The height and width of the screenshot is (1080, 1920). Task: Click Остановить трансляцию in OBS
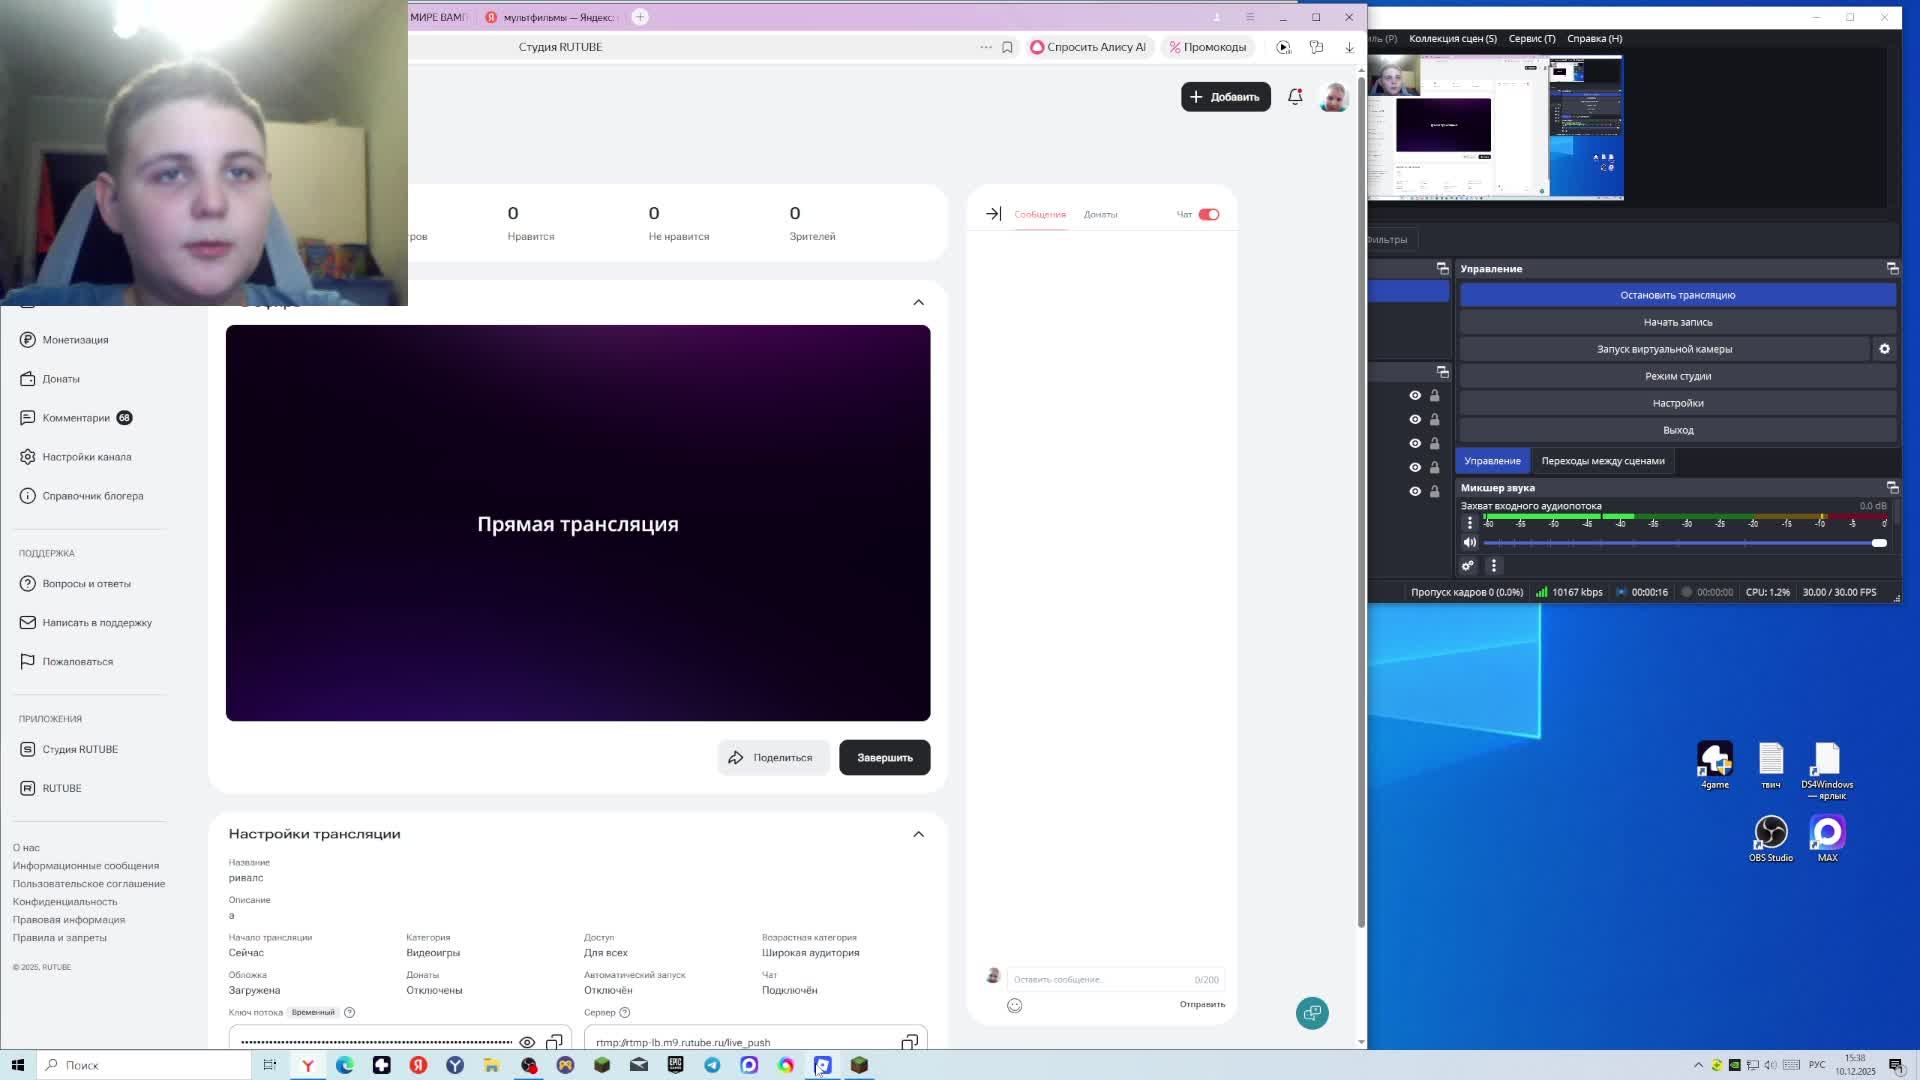(1677, 295)
